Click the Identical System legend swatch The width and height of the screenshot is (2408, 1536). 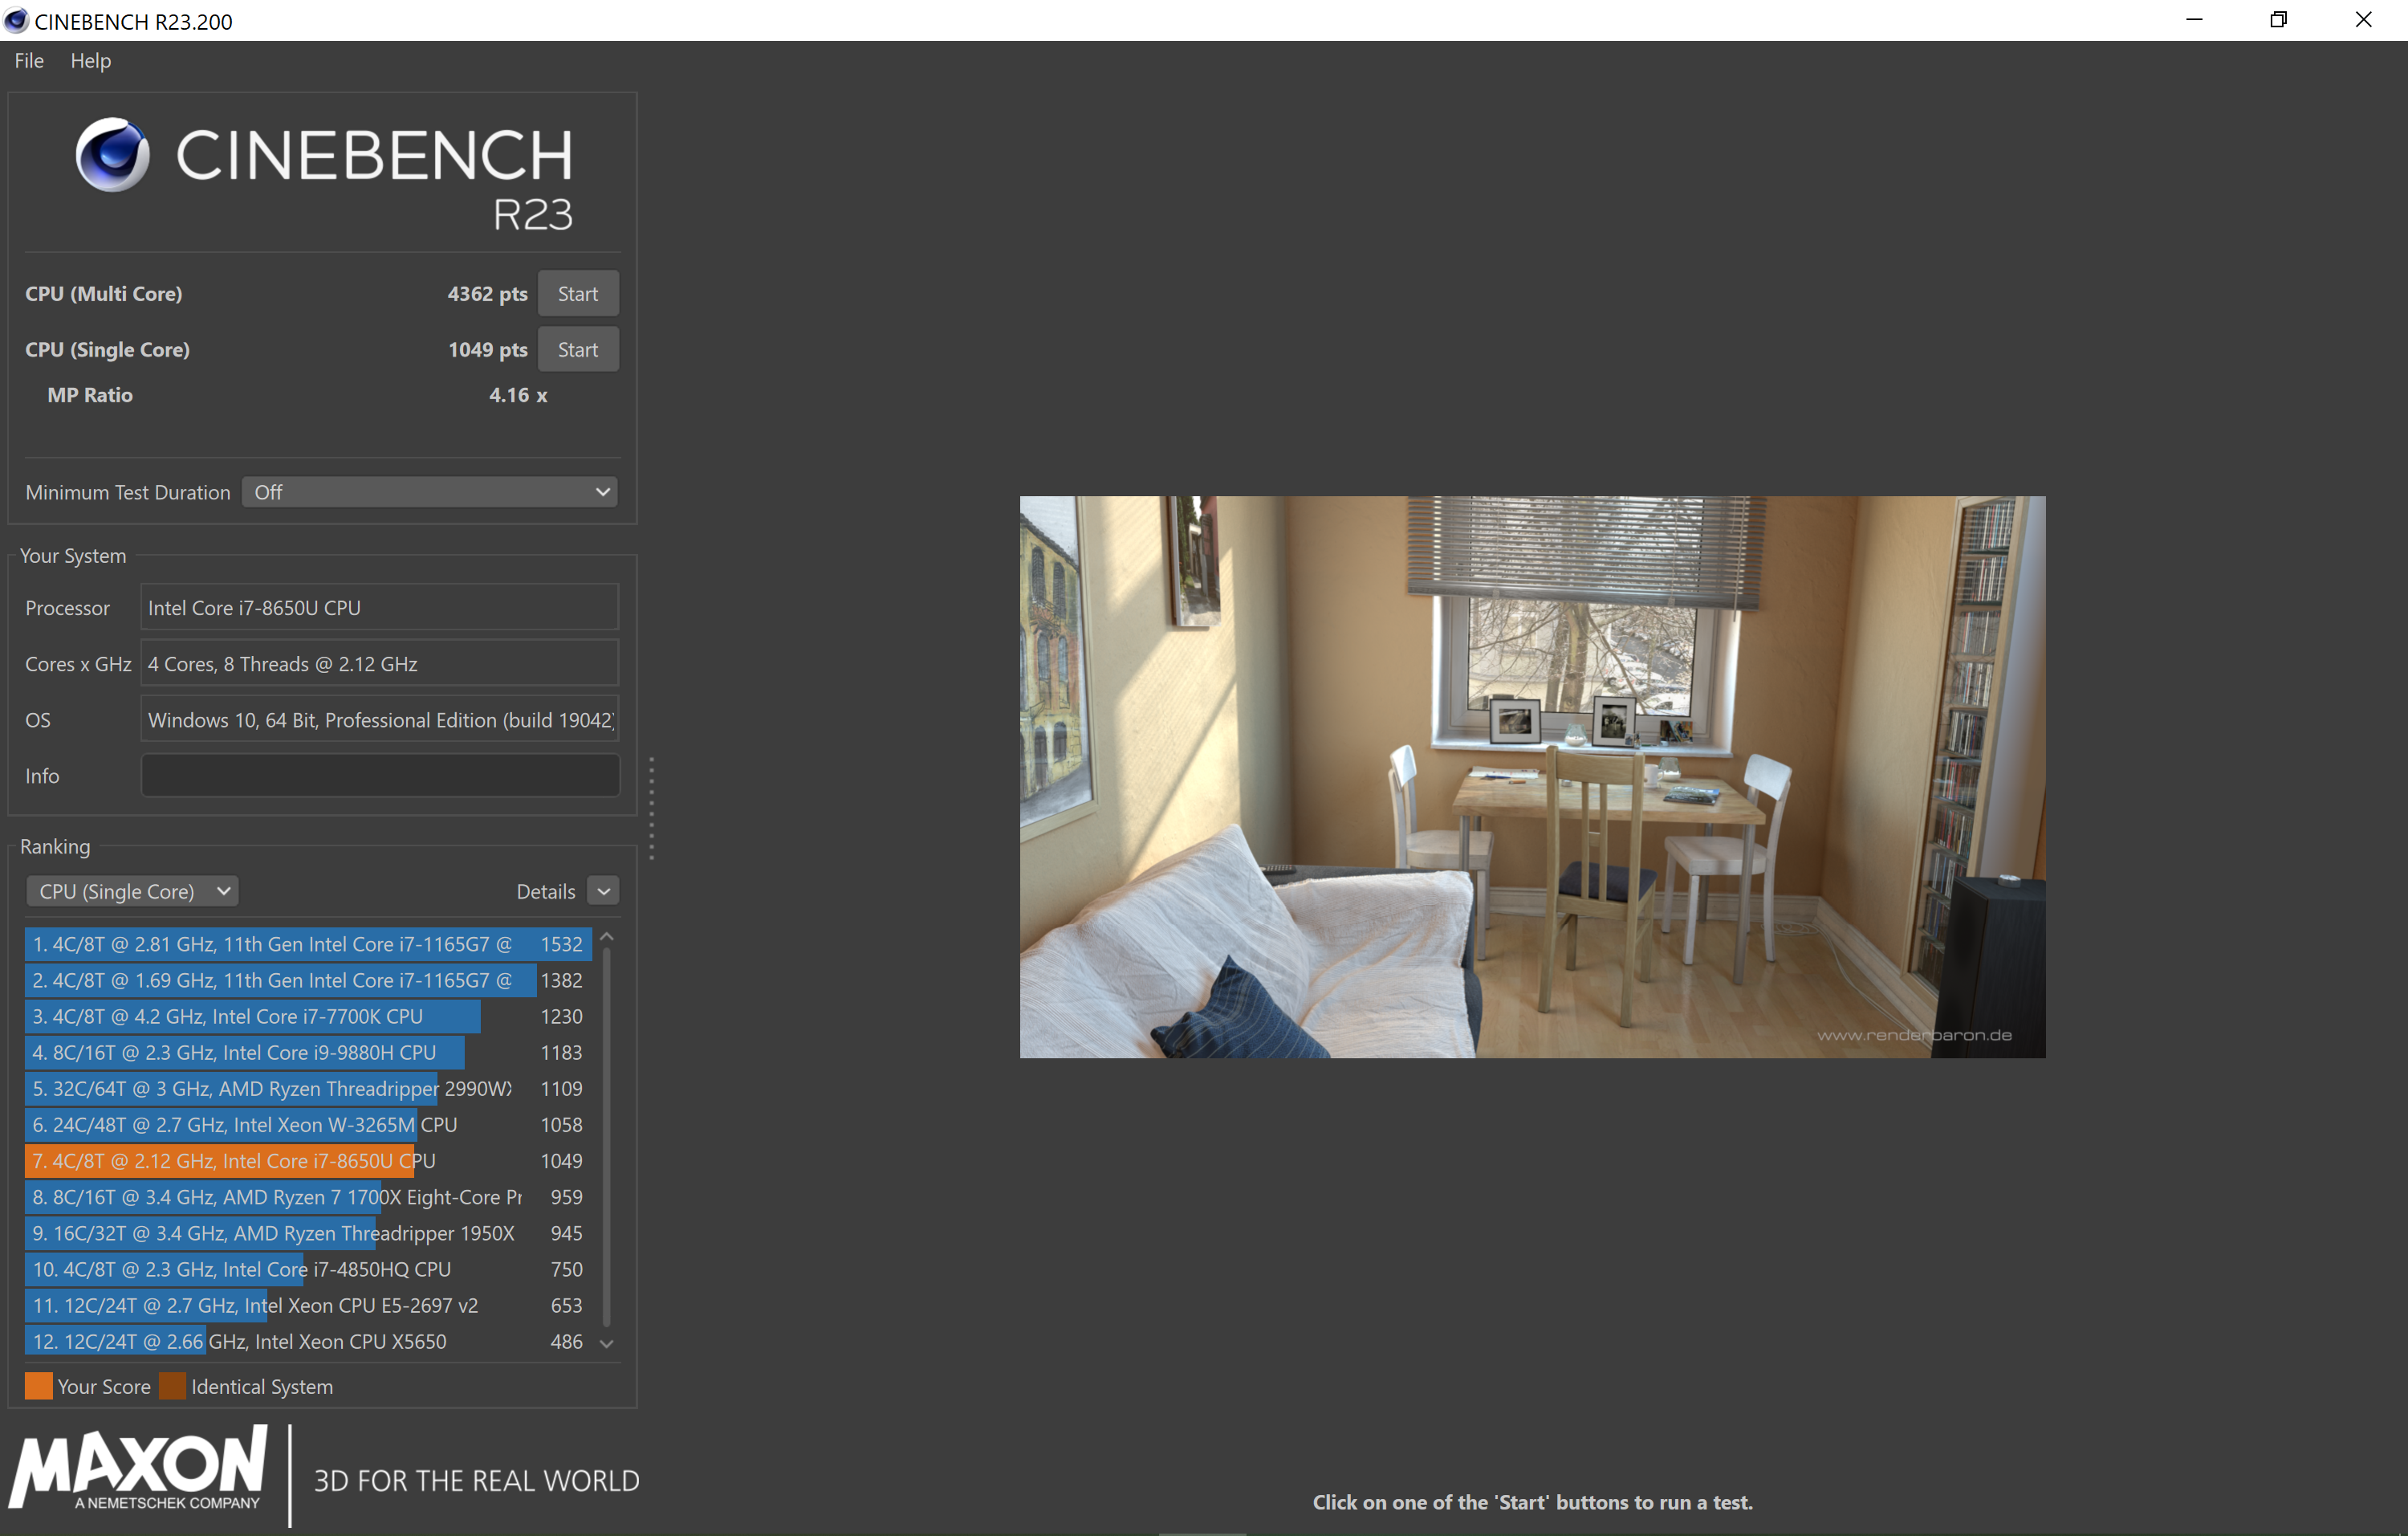[x=172, y=1386]
